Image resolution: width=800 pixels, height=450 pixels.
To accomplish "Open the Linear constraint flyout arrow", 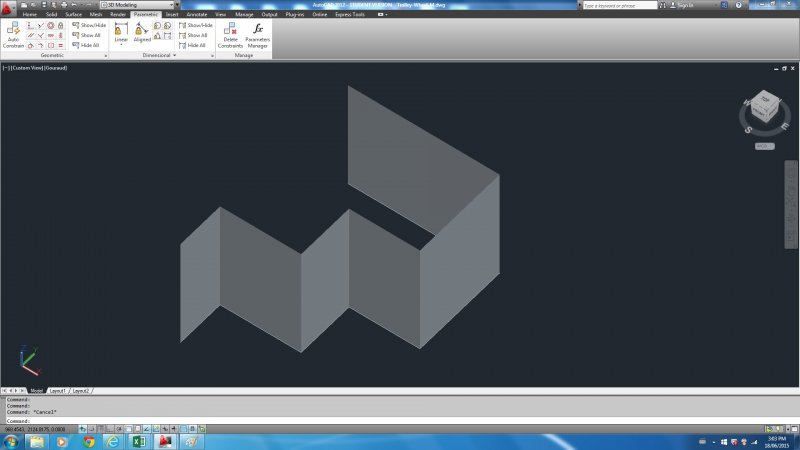I will click(x=121, y=45).
